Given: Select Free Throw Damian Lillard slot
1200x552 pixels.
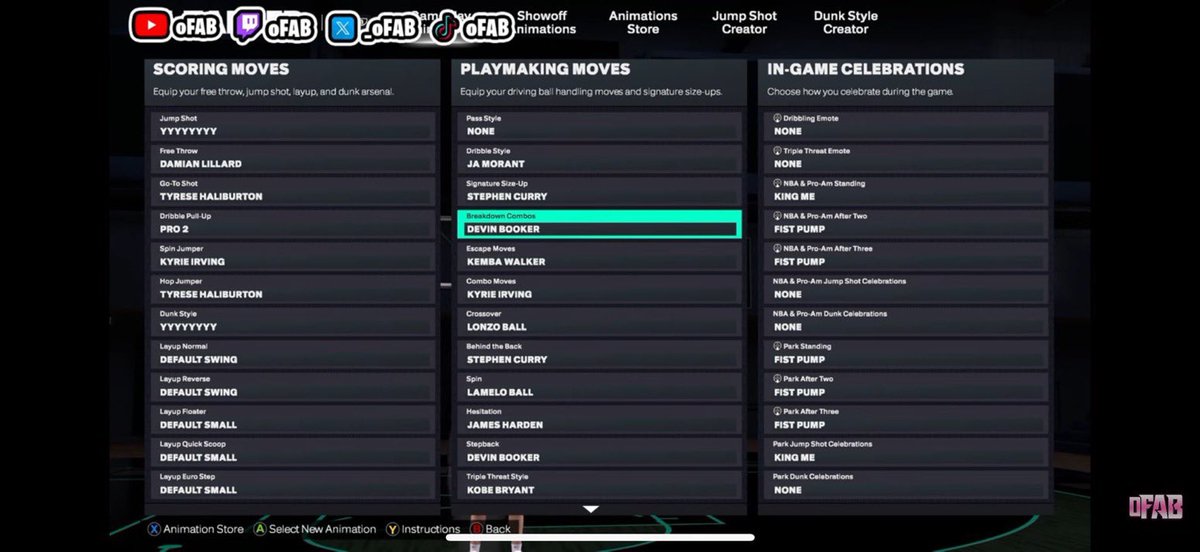Looking at the screenshot, I should [294, 158].
